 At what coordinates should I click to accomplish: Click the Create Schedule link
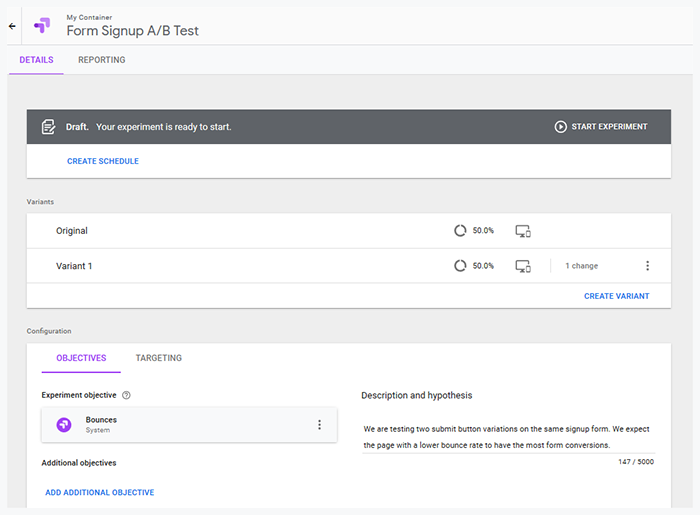pyautogui.click(x=103, y=161)
